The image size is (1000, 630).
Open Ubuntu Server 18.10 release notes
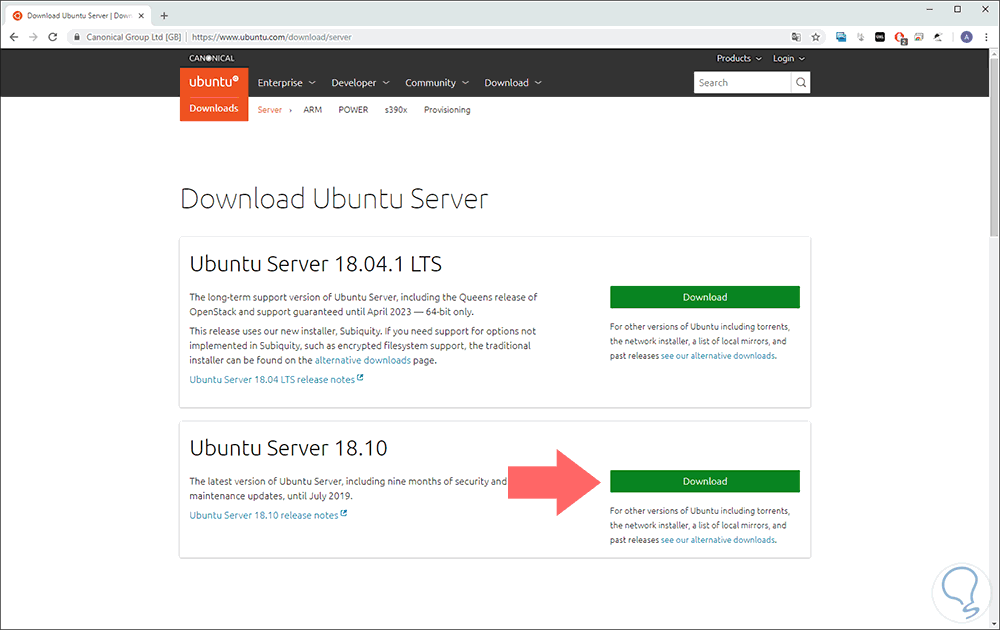(268, 515)
